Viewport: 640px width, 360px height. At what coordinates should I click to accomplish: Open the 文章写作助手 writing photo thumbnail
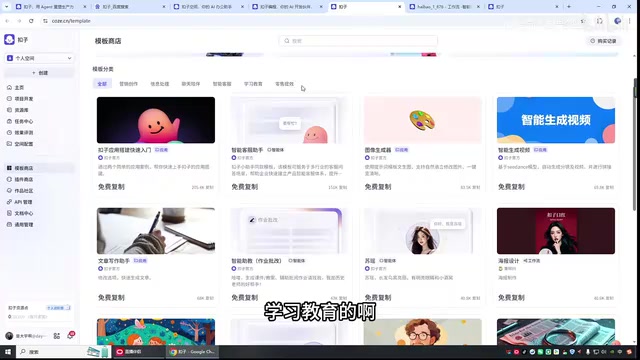coord(156,231)
